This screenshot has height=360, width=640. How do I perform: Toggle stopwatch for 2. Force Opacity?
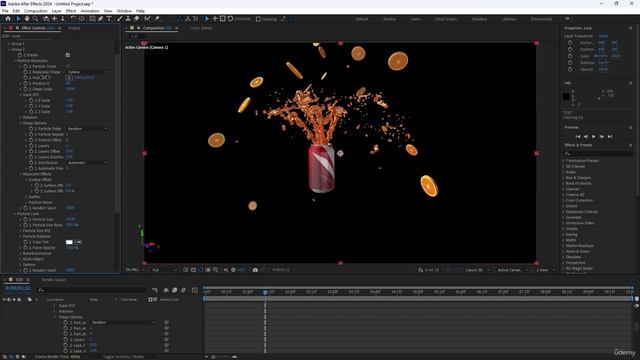click(25, 248)
